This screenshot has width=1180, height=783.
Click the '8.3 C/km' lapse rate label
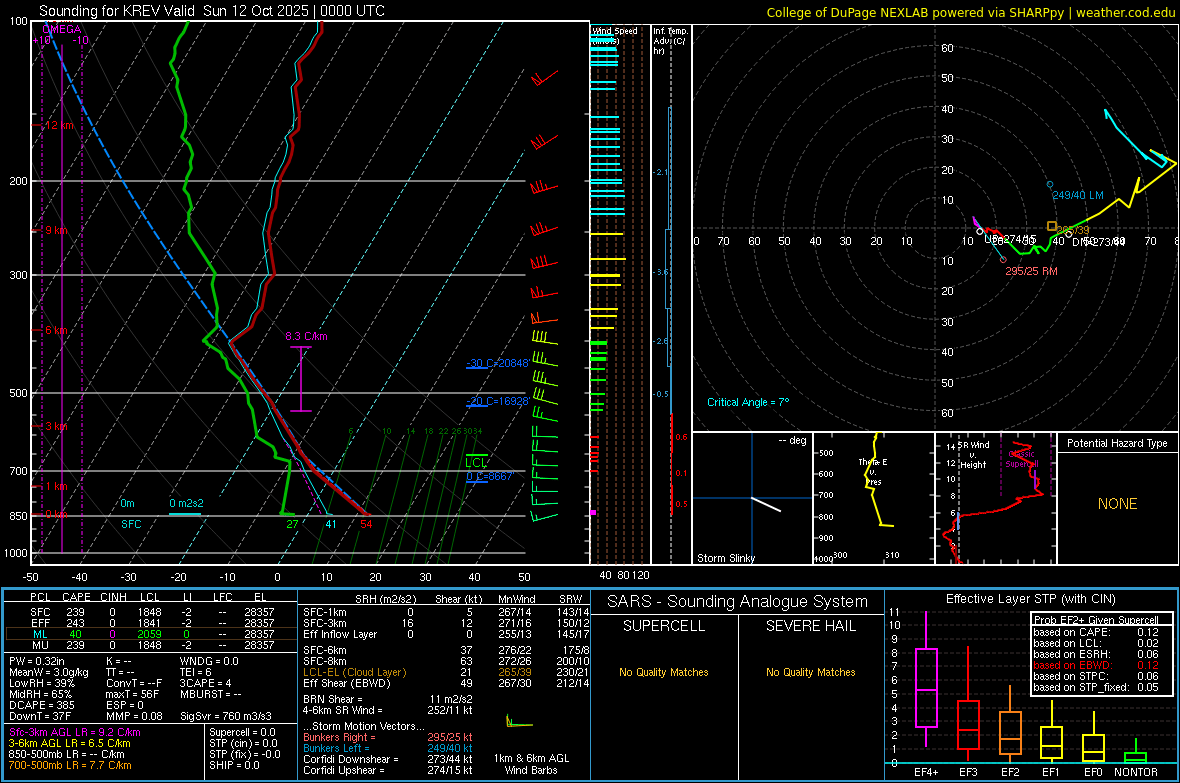click(306, 337)
